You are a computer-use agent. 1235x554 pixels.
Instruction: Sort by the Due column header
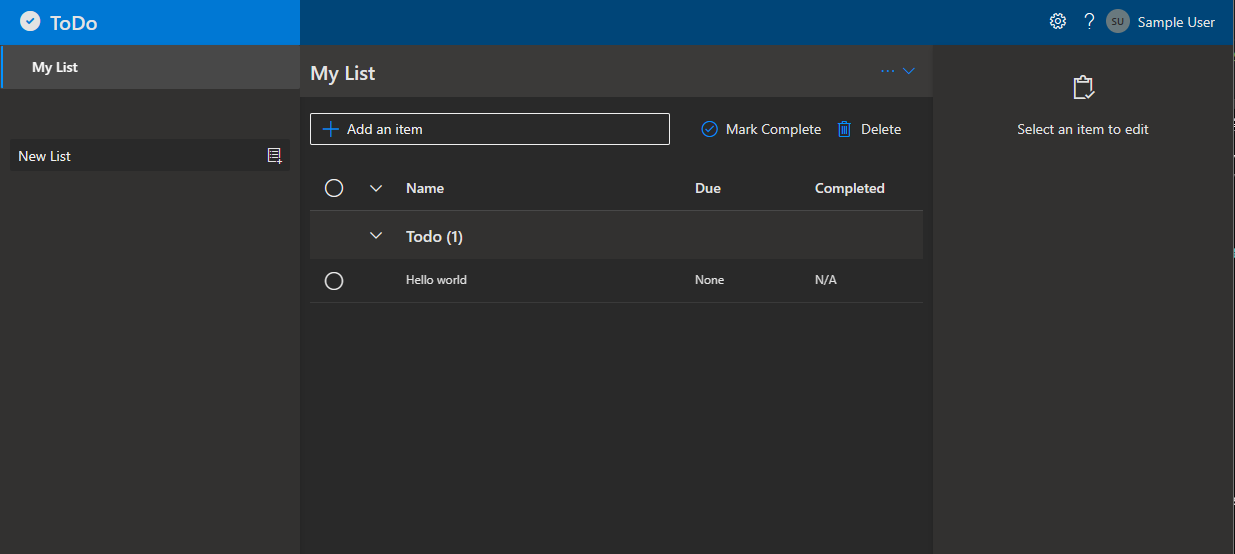pos(708,188)
